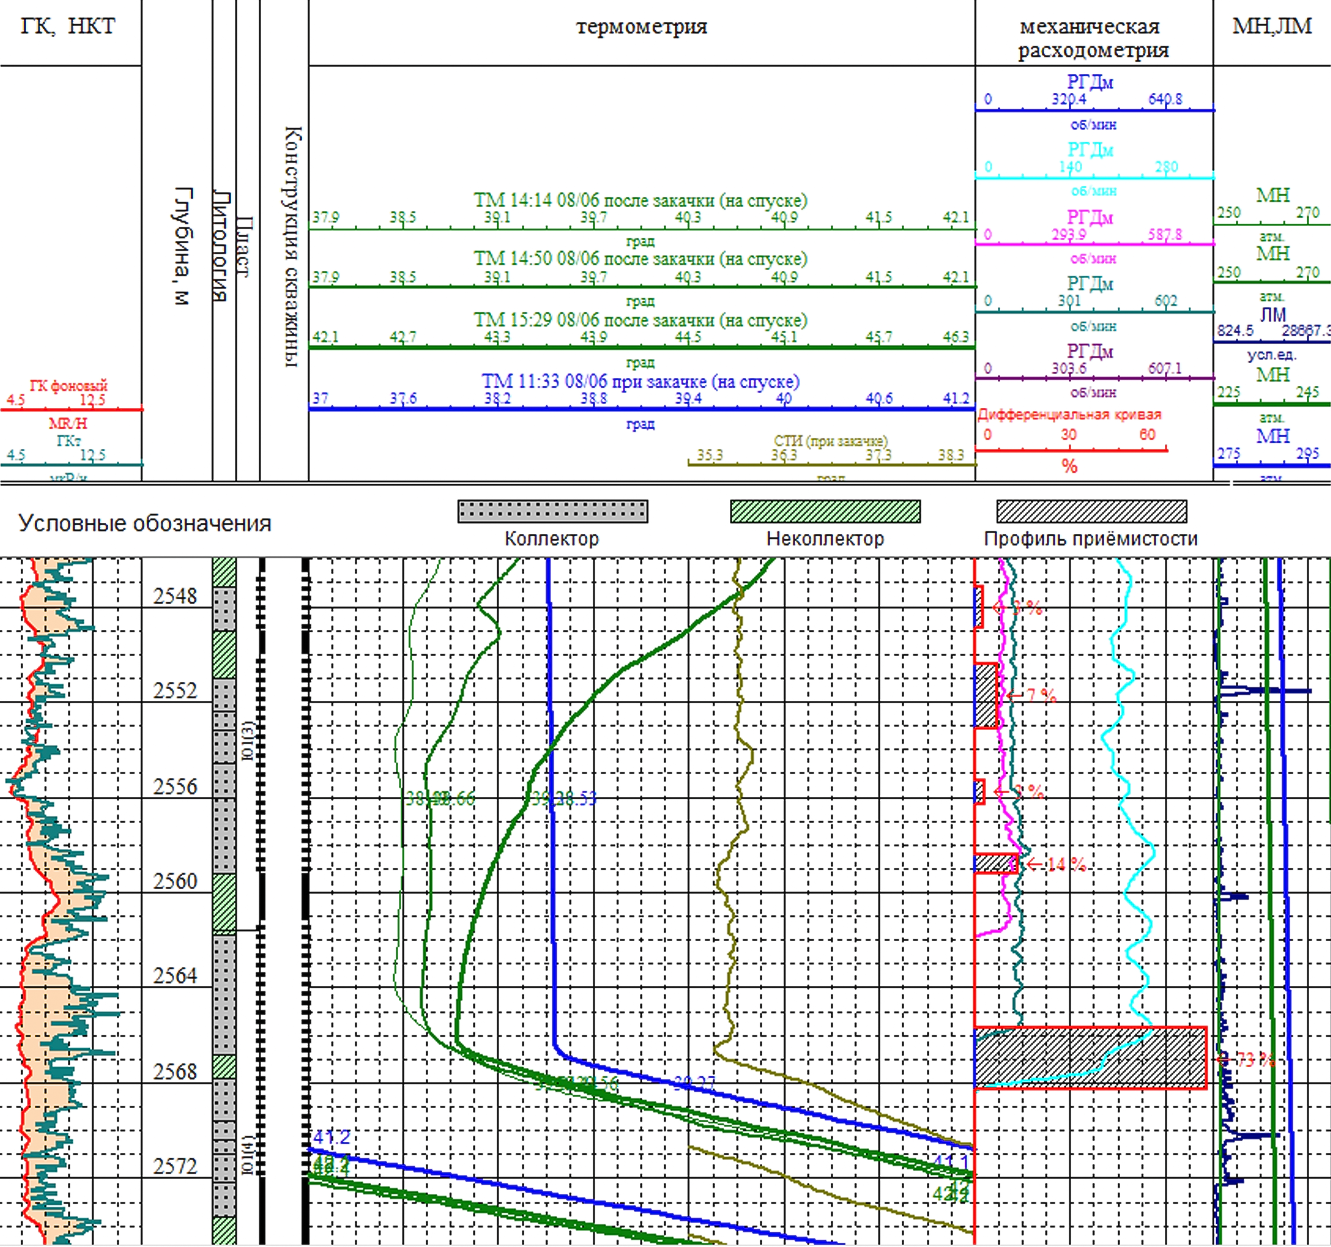The image size is (1331, 1247).
Task: Select depth label 2564
Action: [175, 975]
